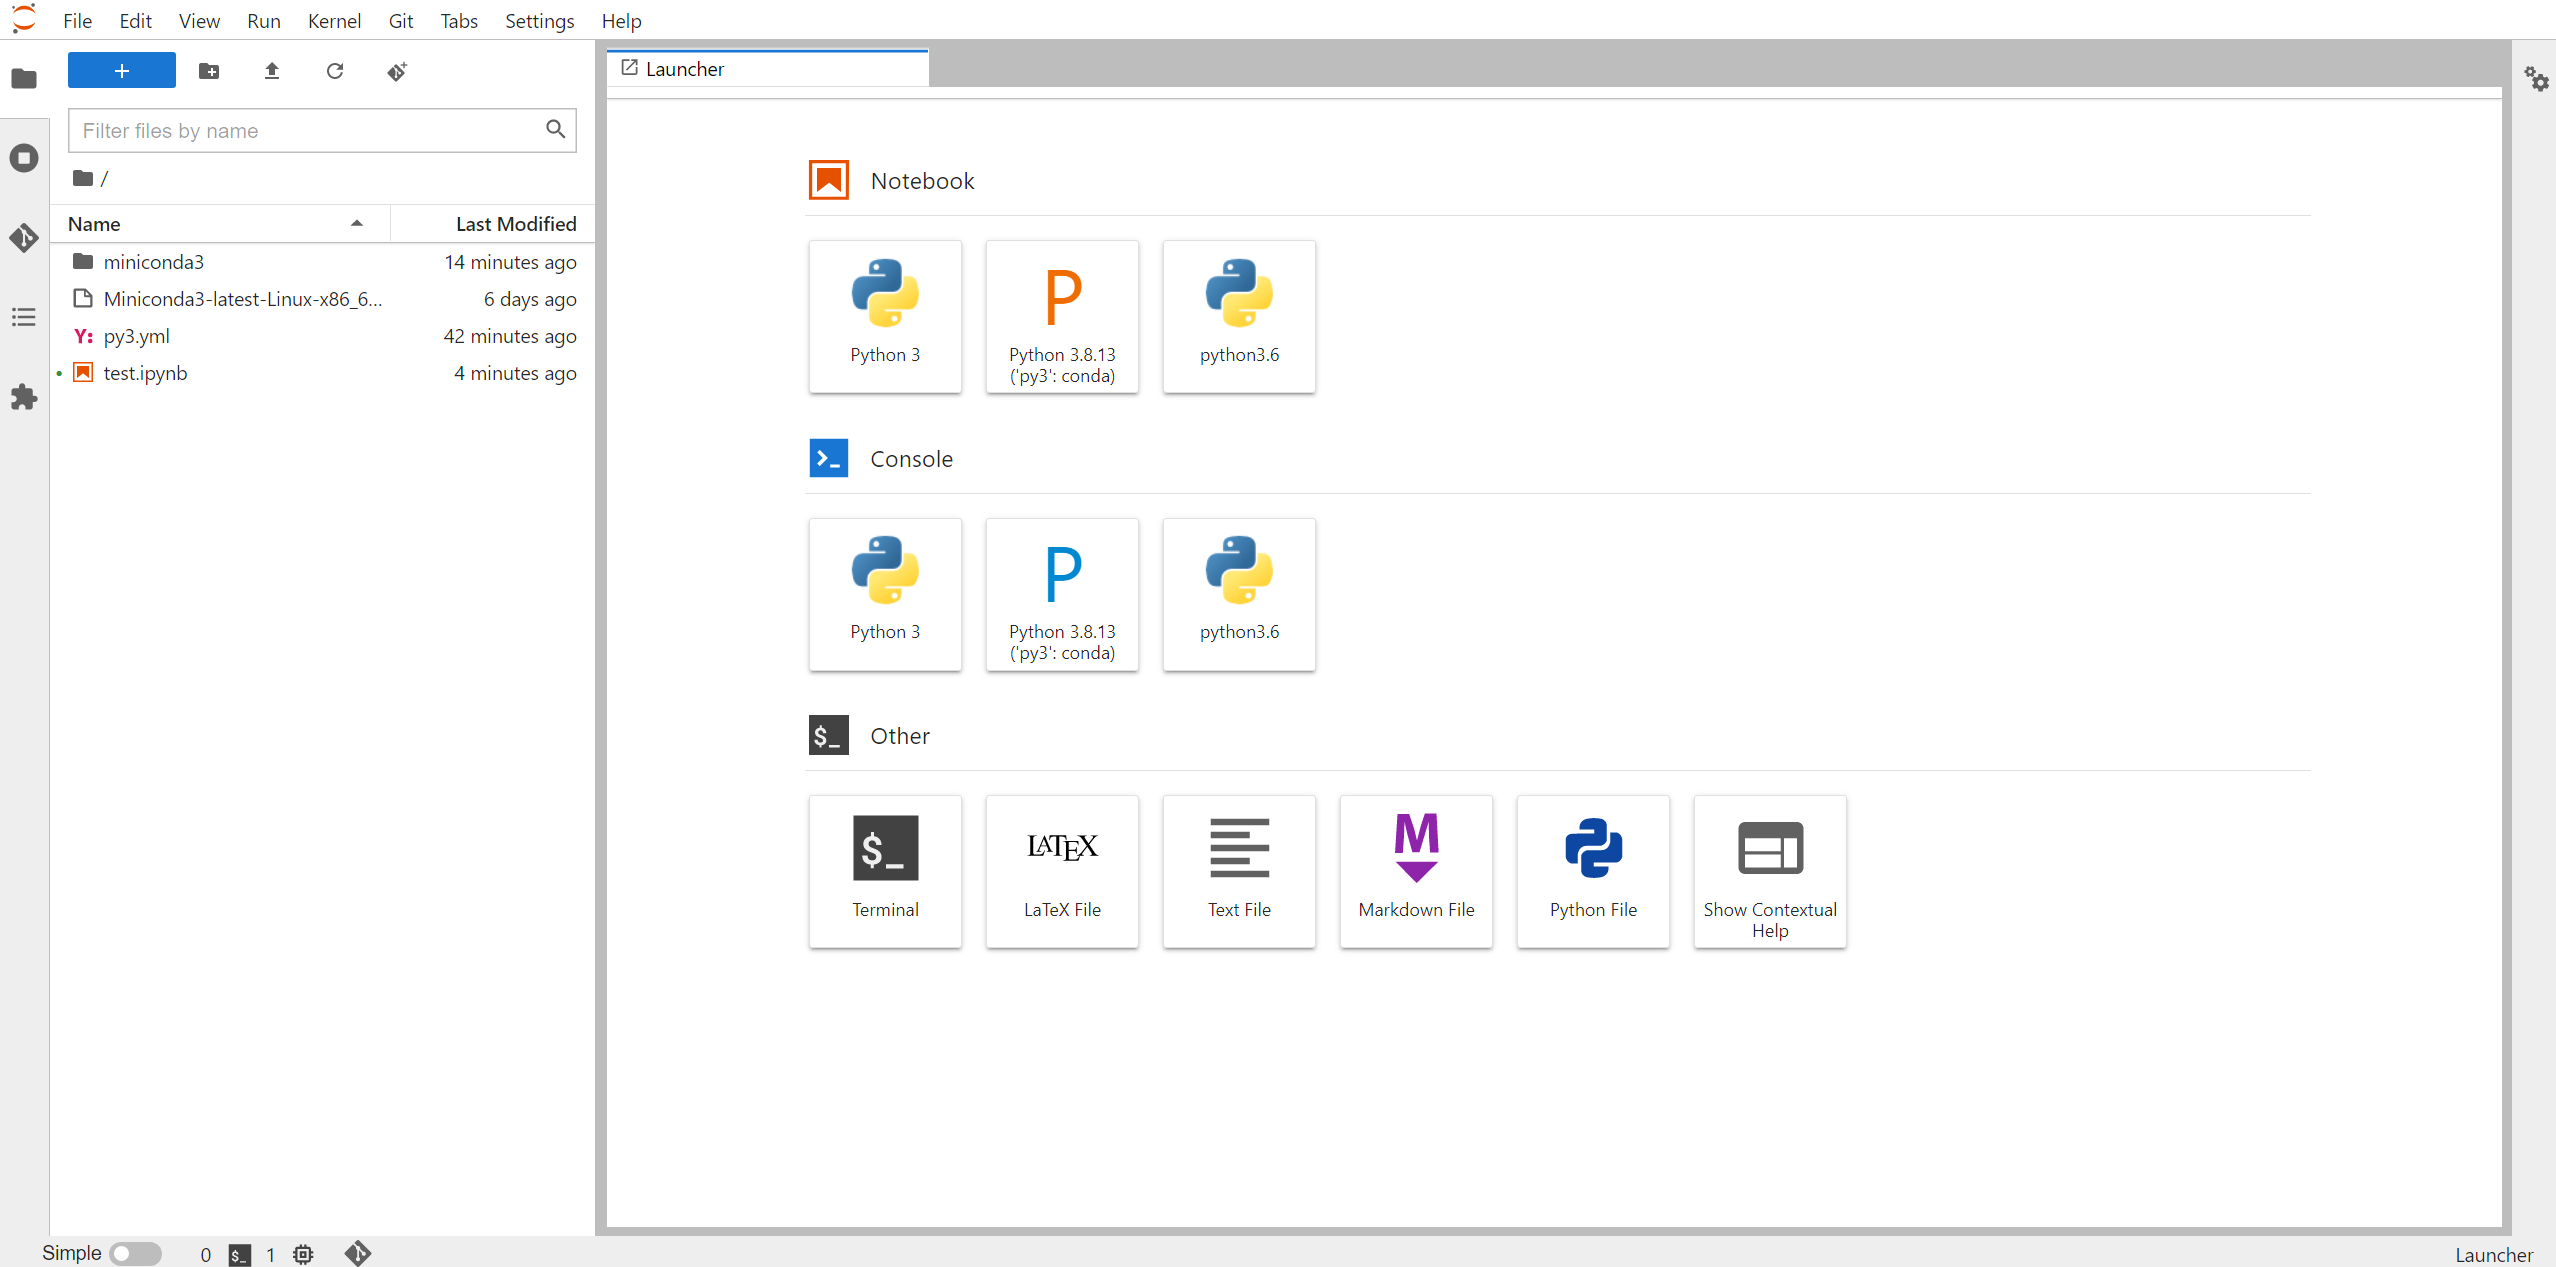The height and width of the screenshot is (1267, 2556).
Task: Refresh the file list
Action: (335, 71)
